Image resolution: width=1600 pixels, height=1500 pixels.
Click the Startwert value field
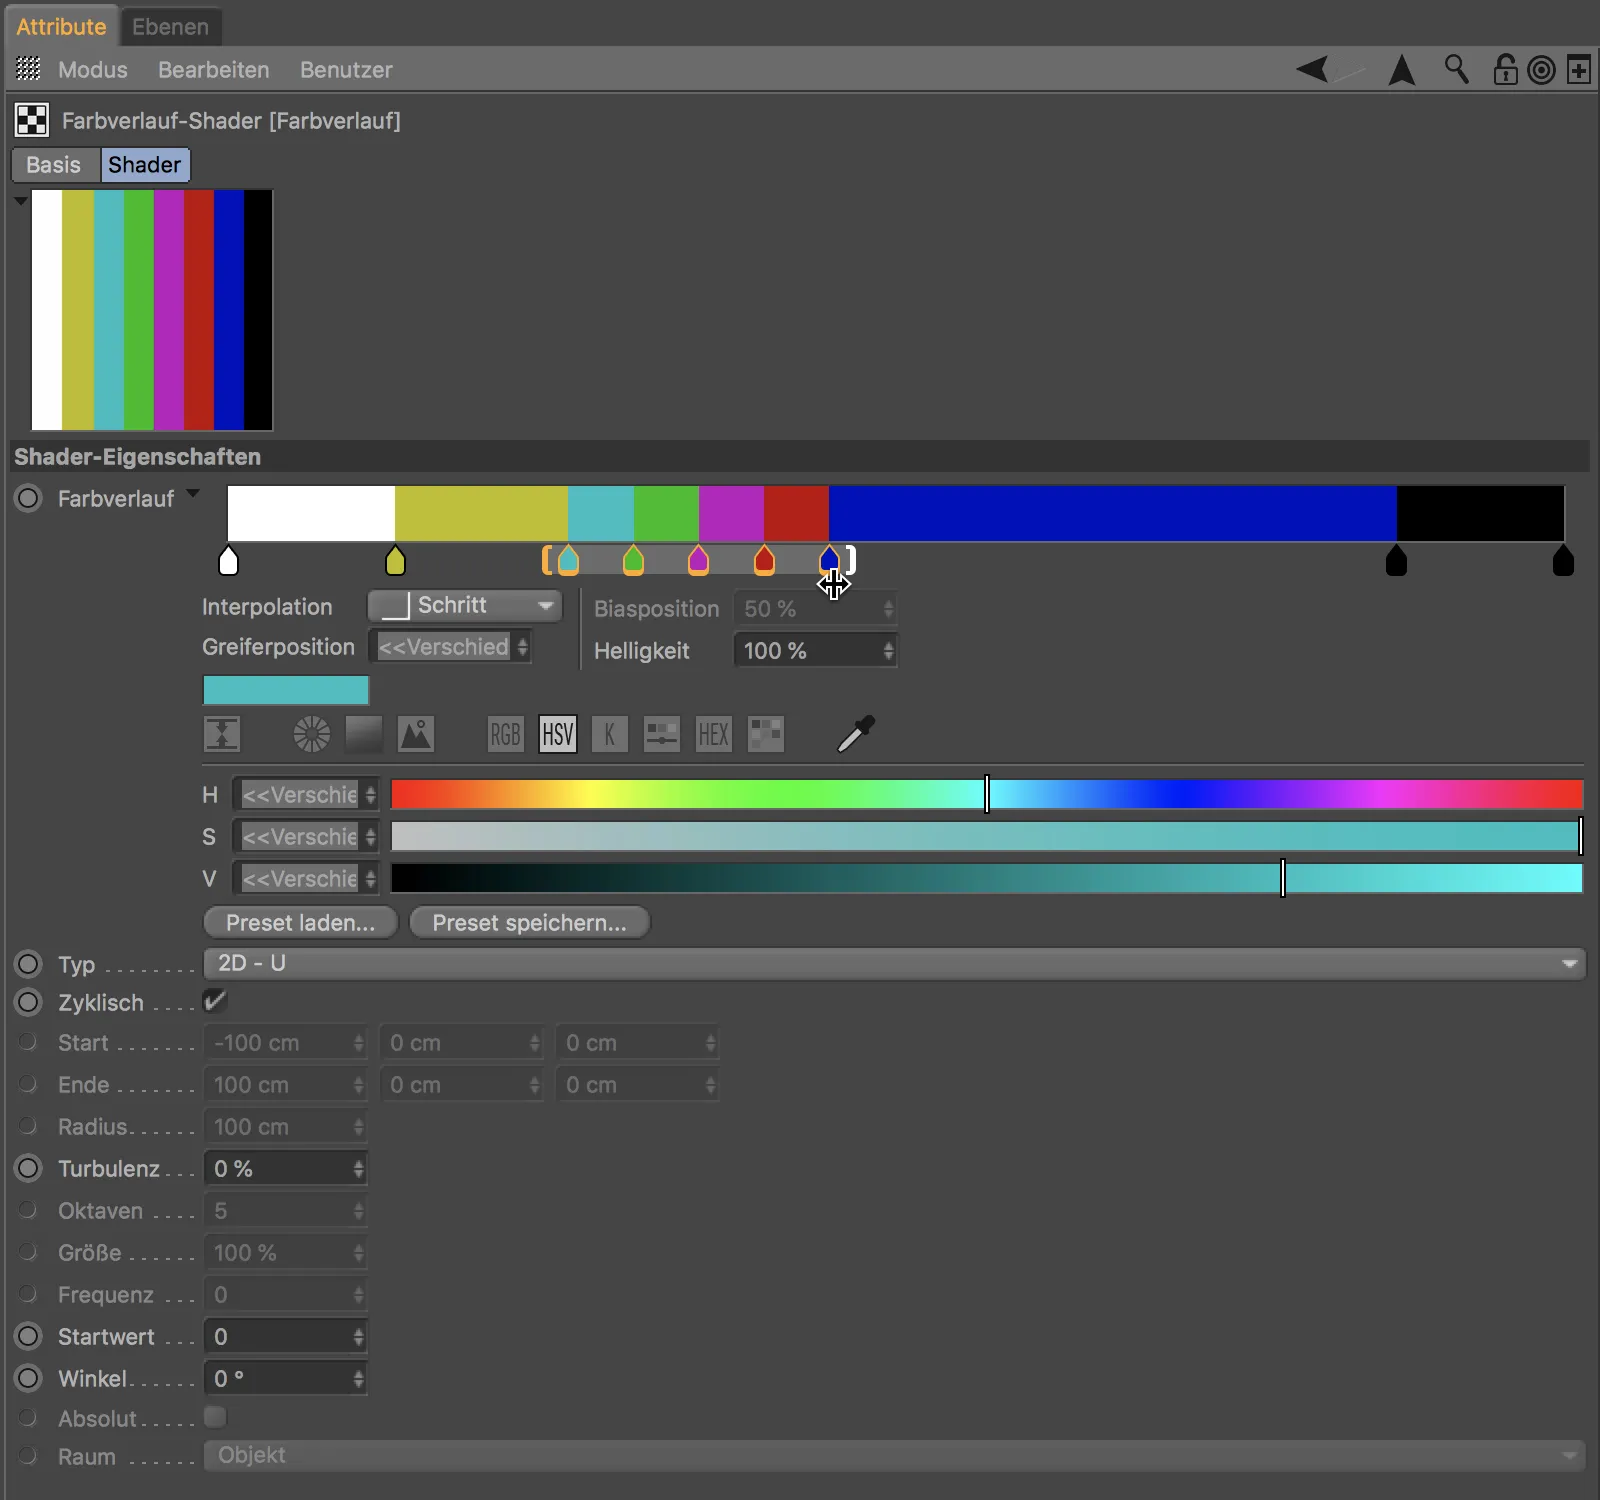click(285, 1337)
